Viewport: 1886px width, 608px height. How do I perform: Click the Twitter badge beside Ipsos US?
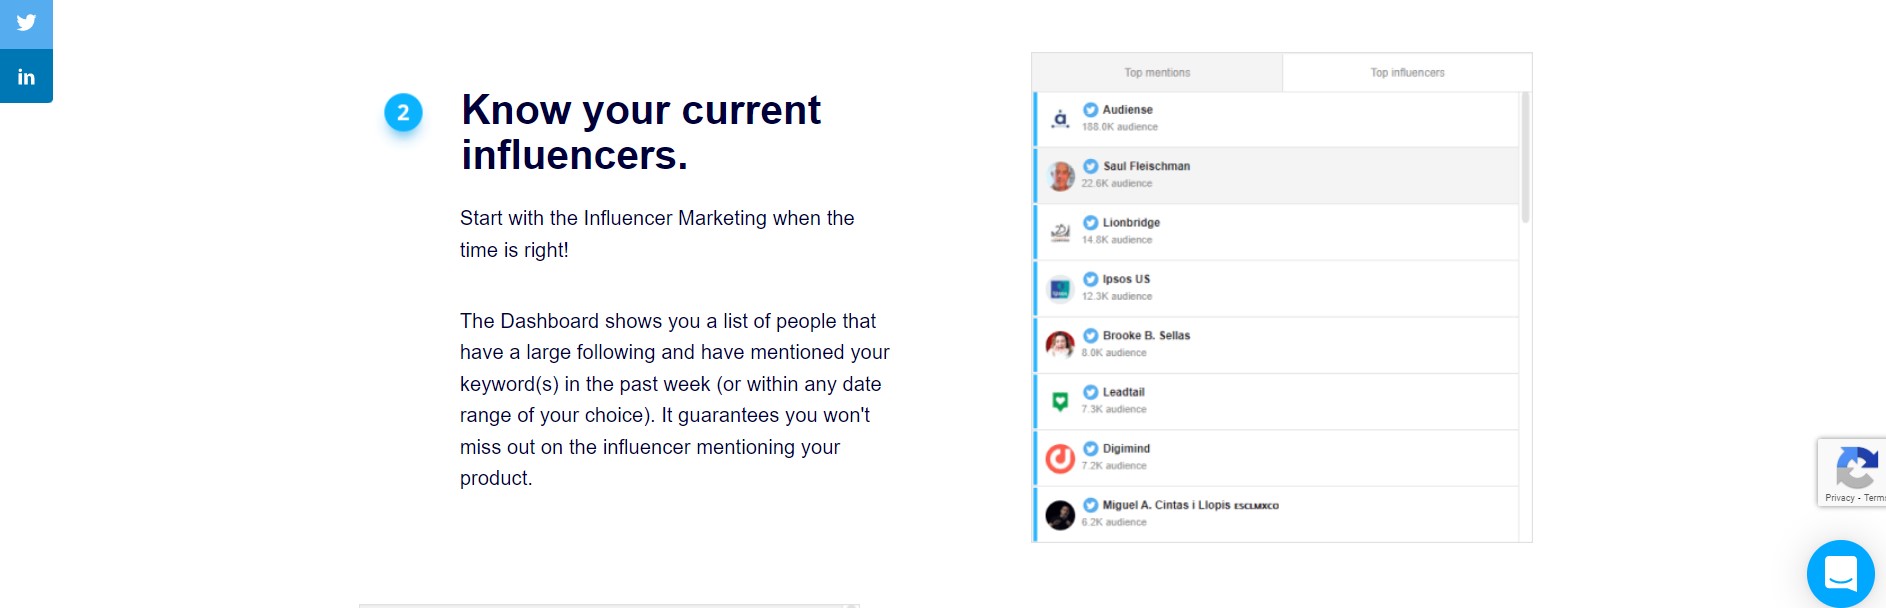tap(1090, 279)
